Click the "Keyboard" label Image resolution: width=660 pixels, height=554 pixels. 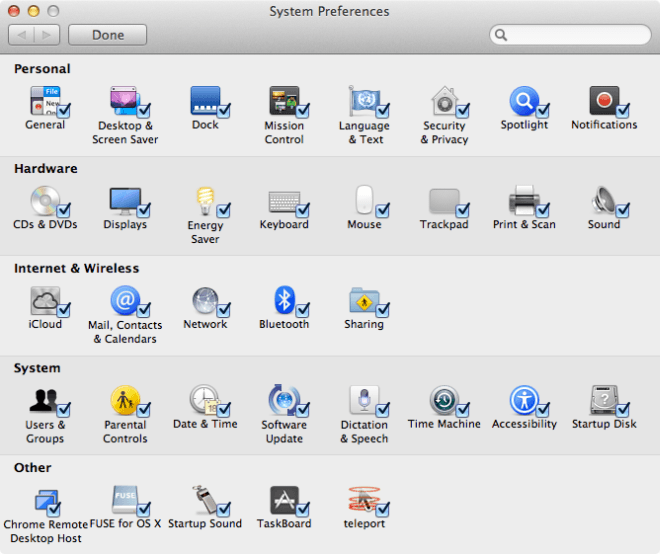coord(284,225)
